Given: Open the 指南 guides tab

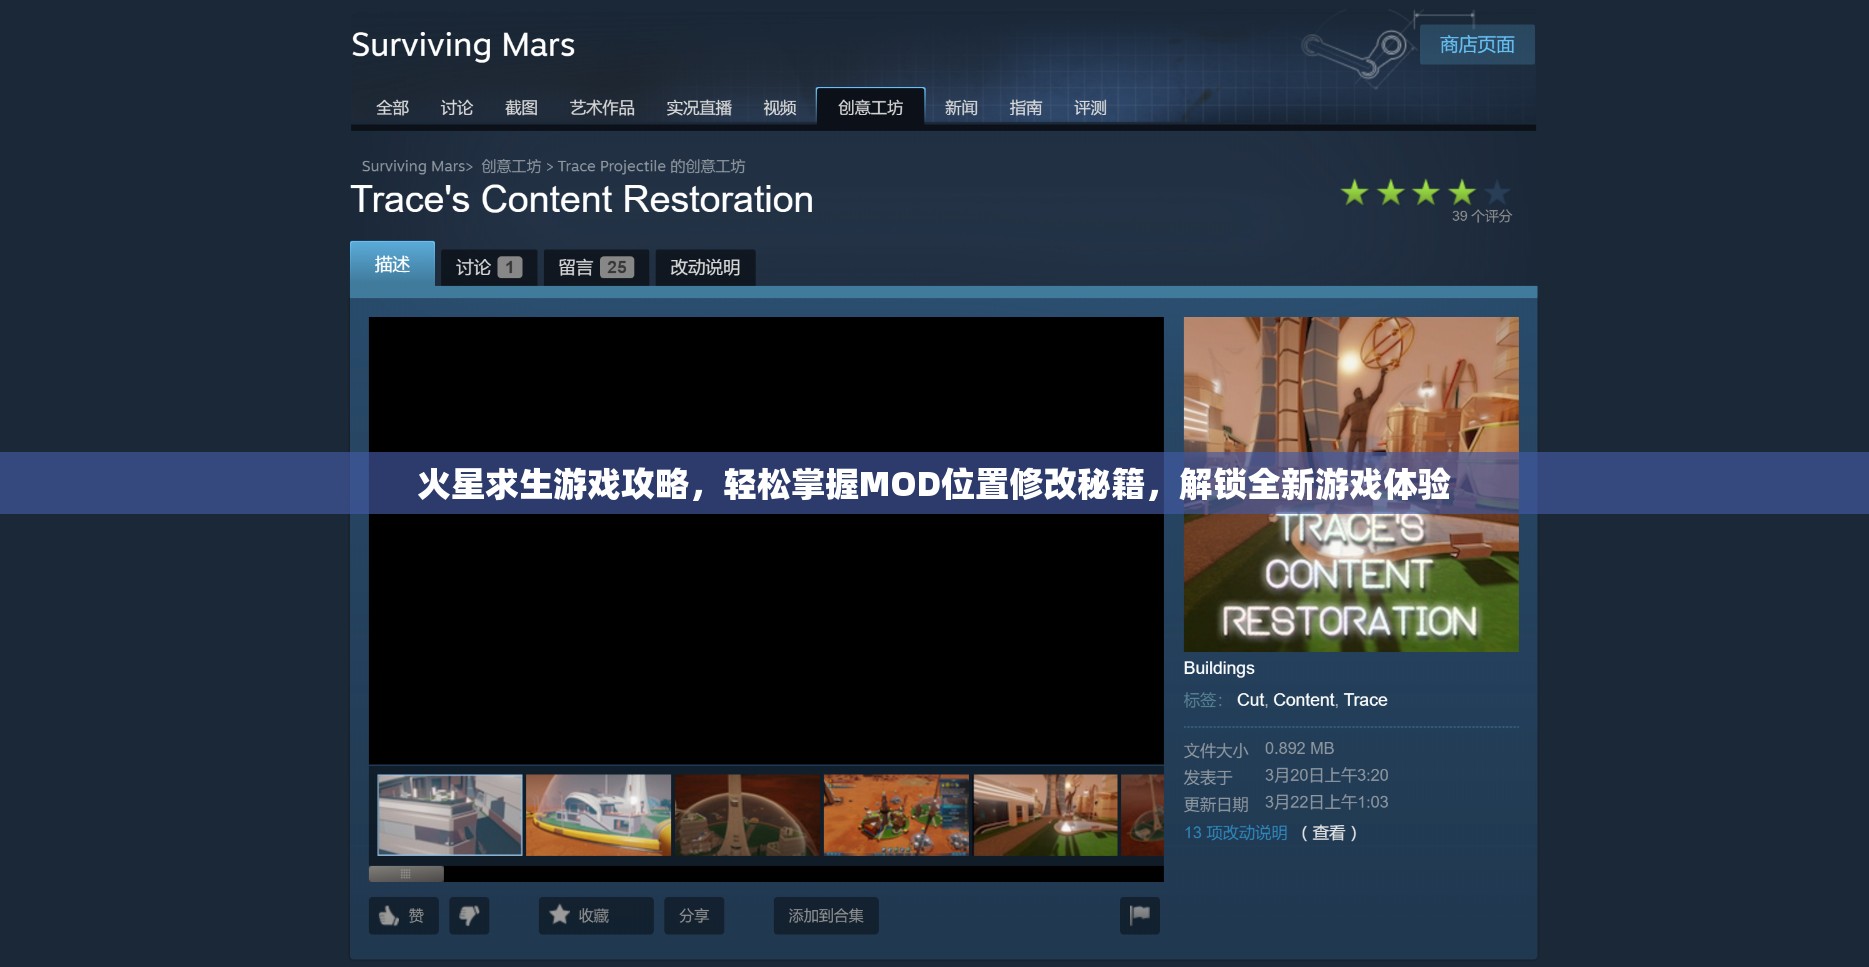Looking at the screenshot, I should pyautogui.click(x=1026, y=108).
